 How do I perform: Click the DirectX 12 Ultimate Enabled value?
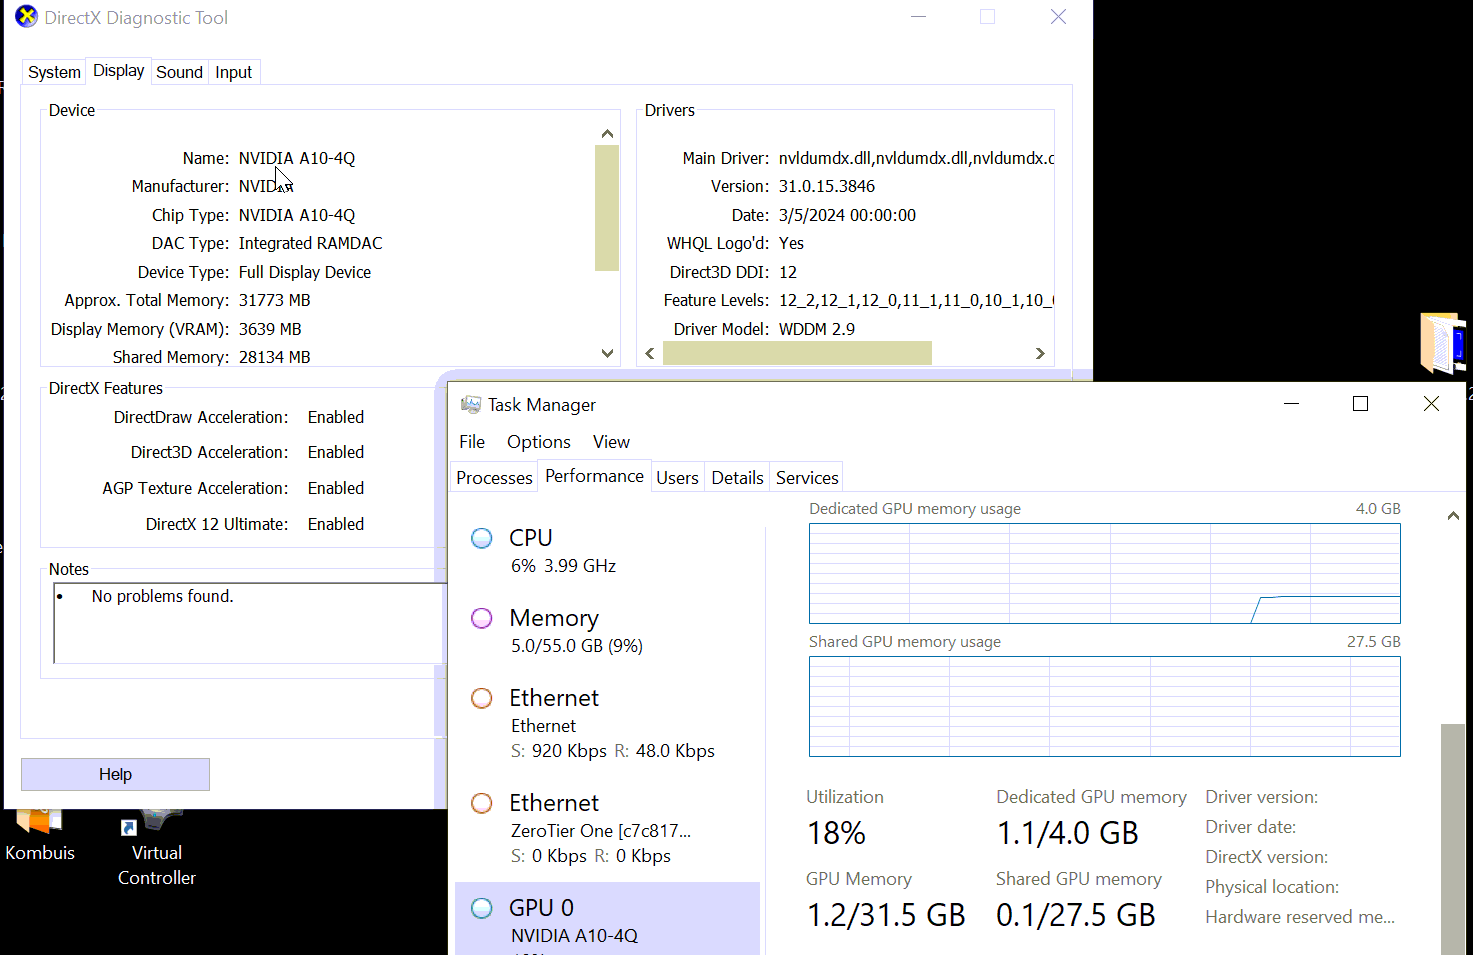[336, 524]
